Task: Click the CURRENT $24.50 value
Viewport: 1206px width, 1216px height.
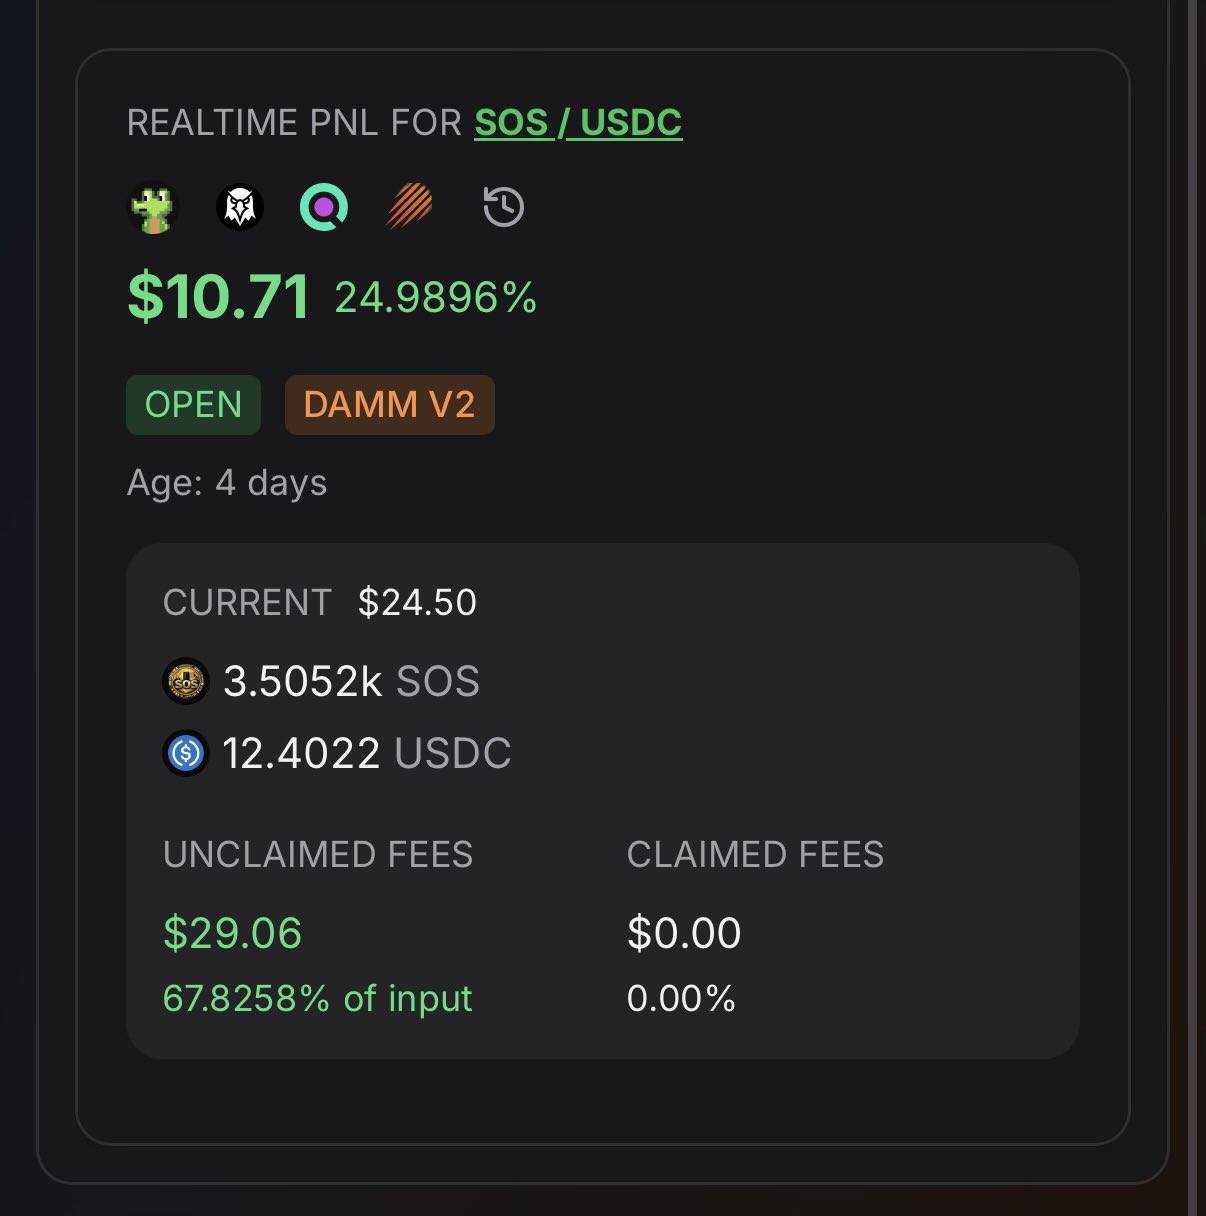Action: [417, 603]
